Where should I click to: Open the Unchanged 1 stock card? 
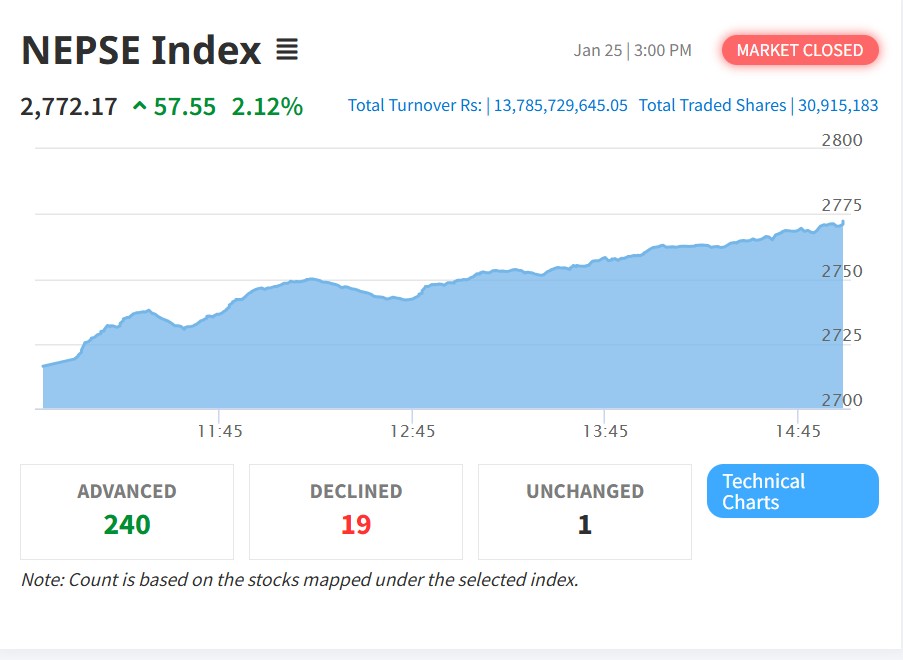pyautogui.click(x=585, y=511)
